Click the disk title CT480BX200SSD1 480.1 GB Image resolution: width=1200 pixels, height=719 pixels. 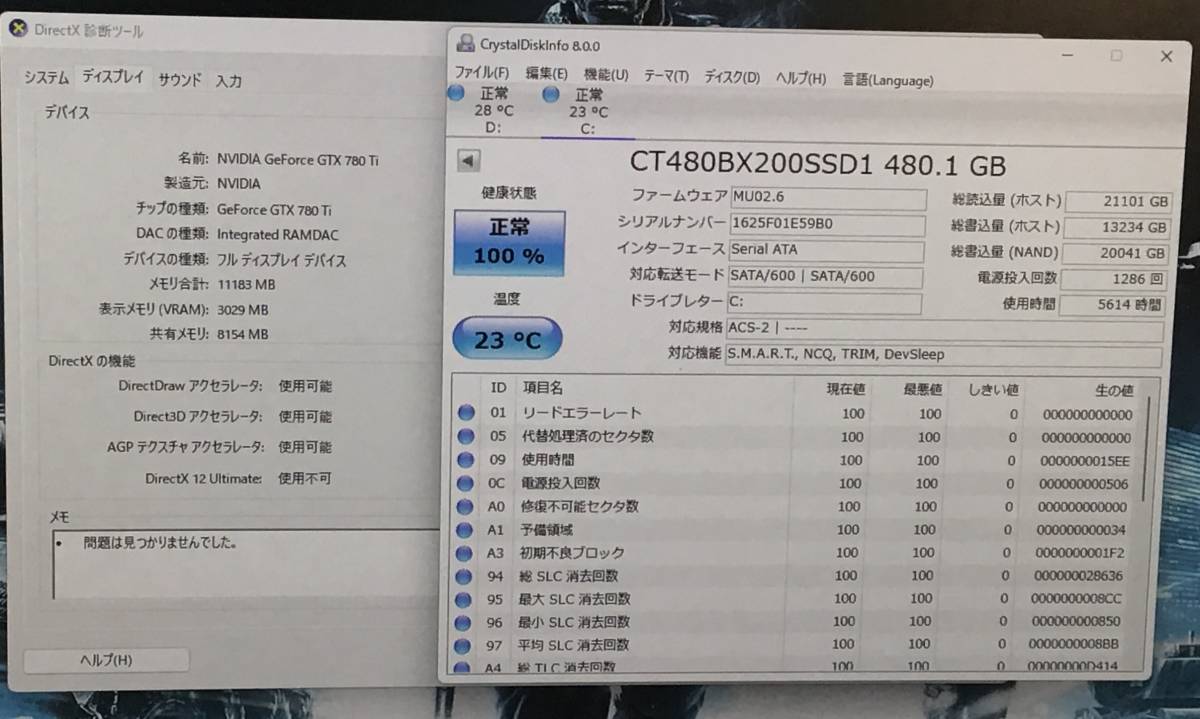pos(818,164)
